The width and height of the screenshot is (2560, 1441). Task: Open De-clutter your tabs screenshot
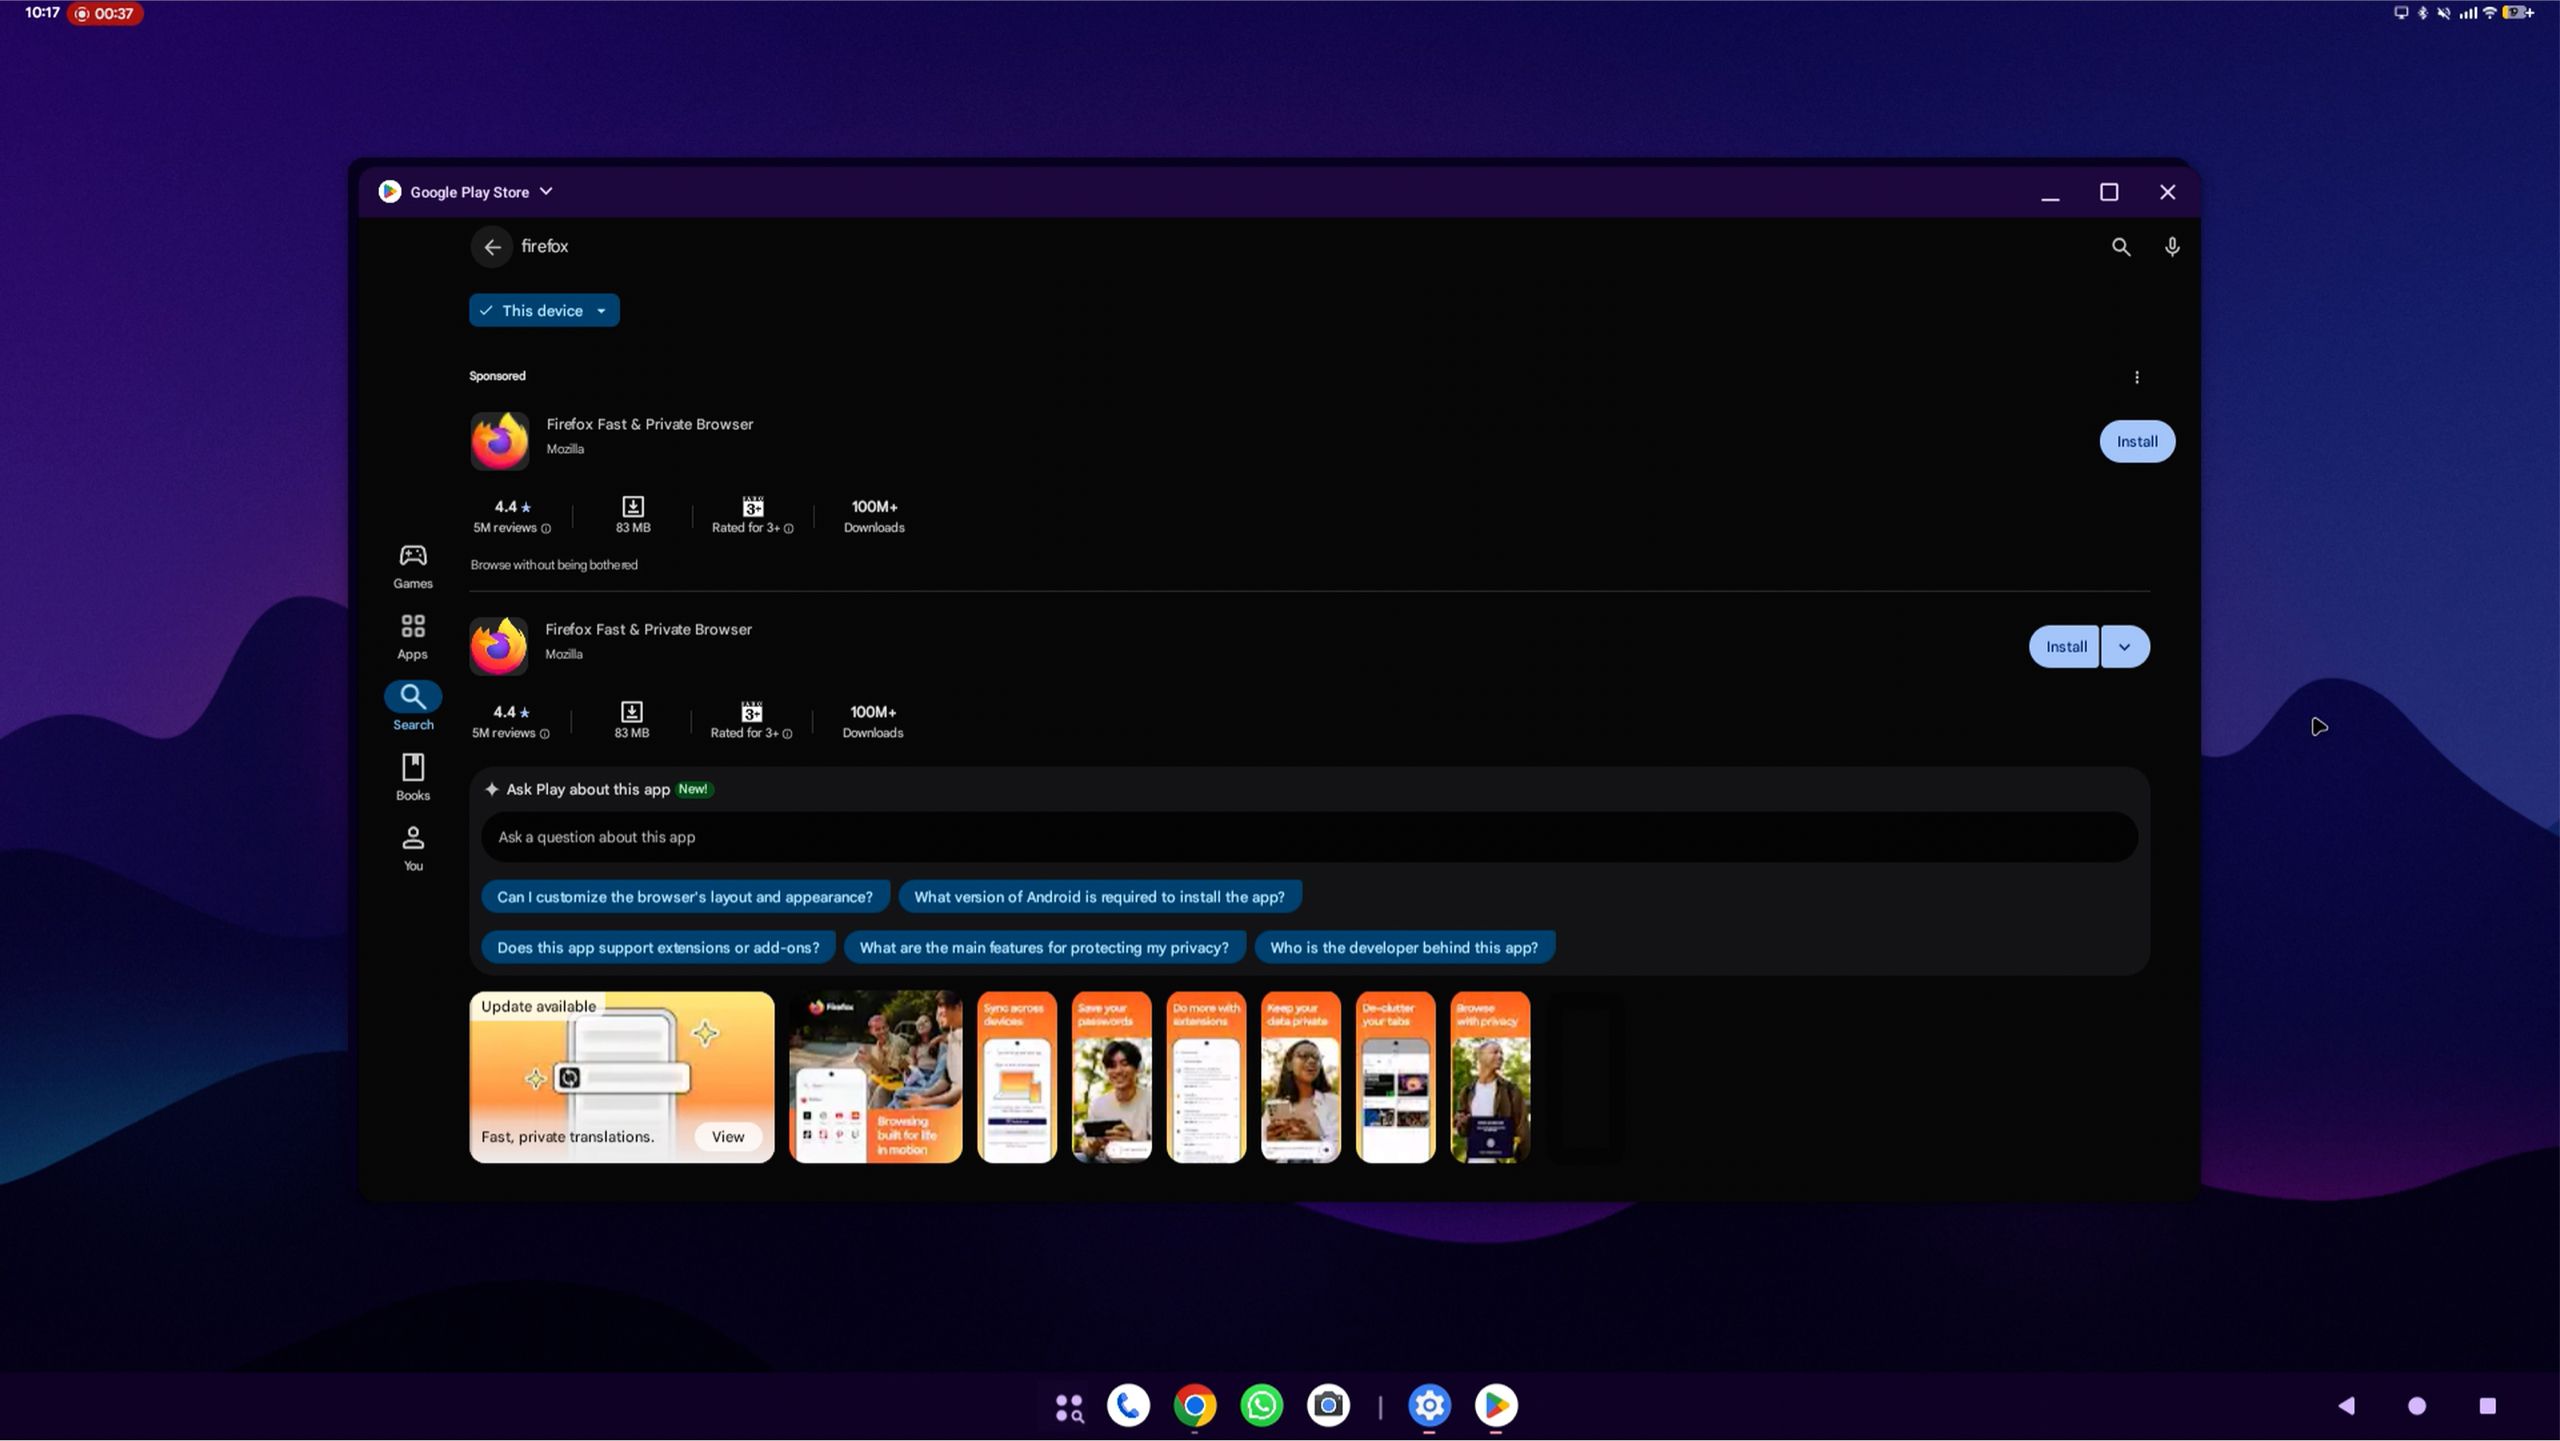pos(1395,1077)
